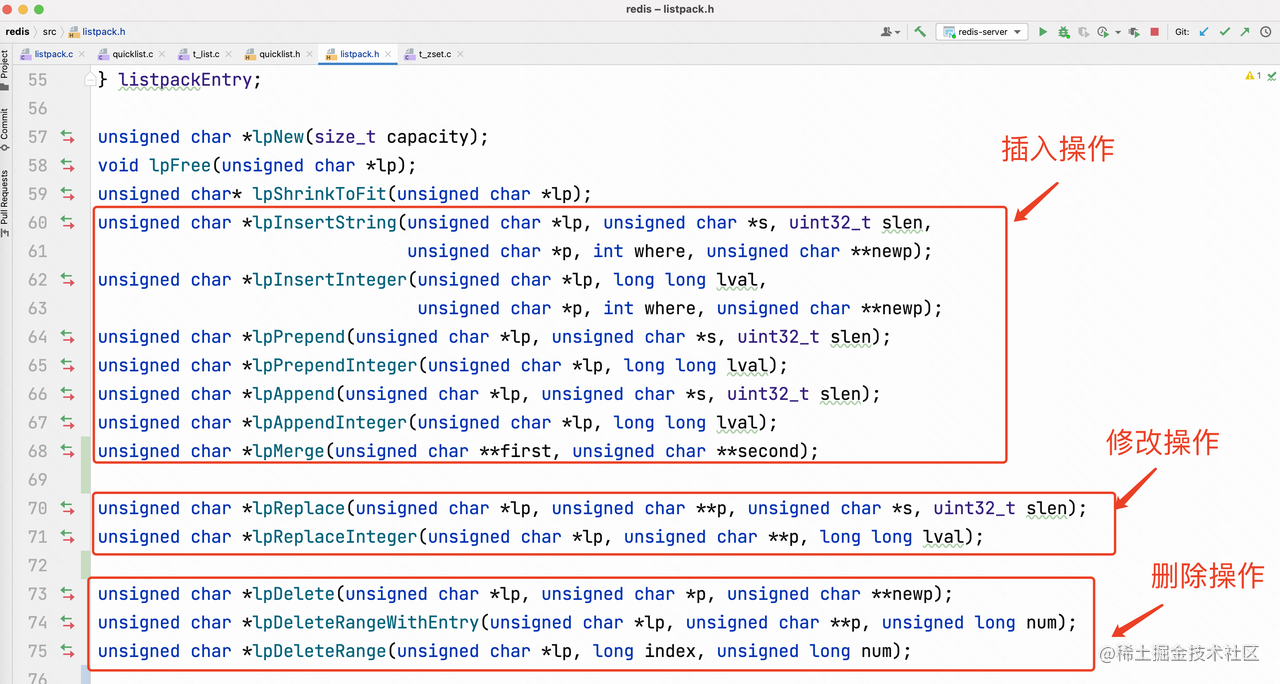Build the project with hammer icon
The width and height of the screenshot is (1280, 684).
tap(920, 32)
